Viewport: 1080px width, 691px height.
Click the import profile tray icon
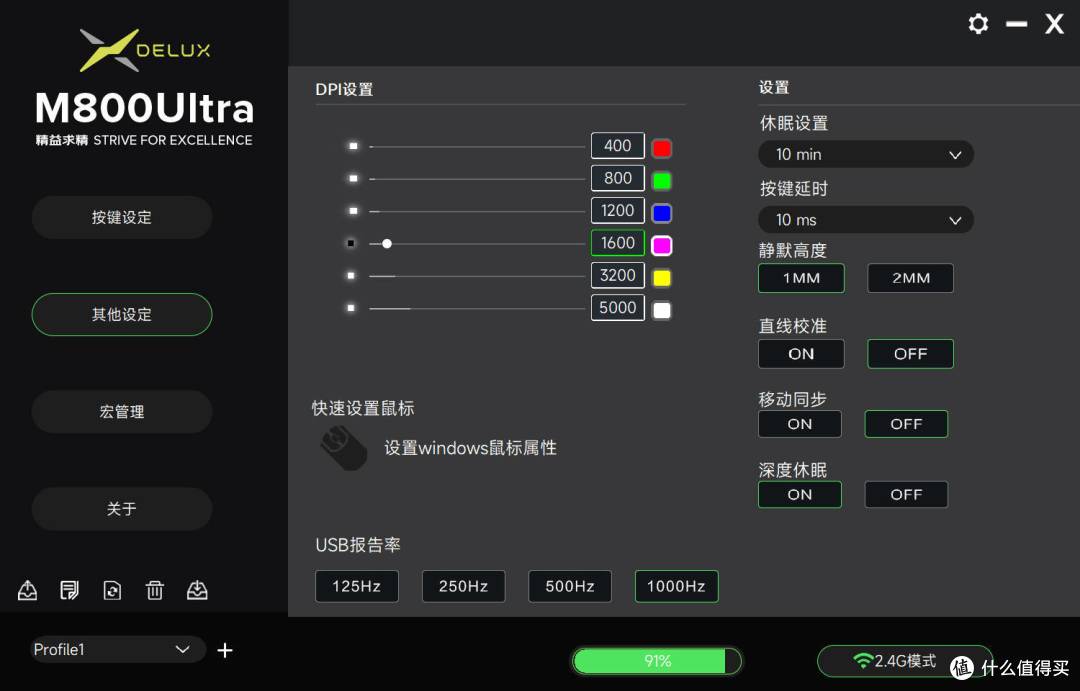(197, 590)
